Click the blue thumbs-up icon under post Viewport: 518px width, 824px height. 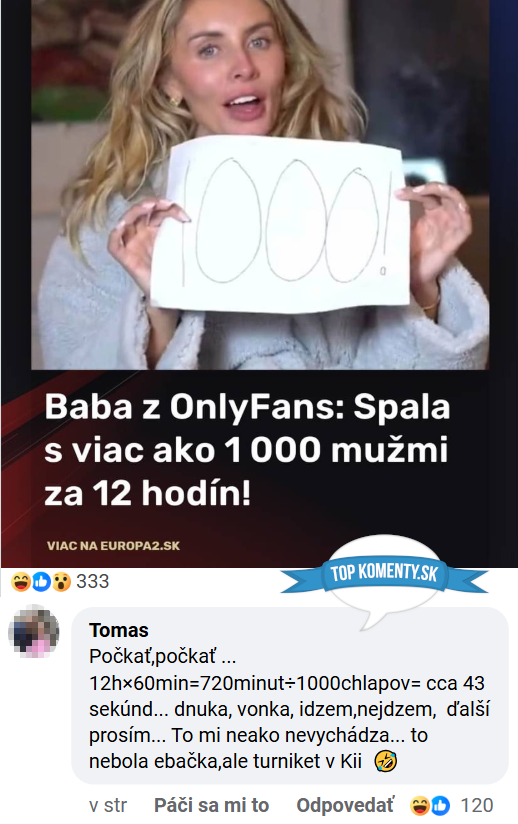click(x=41, y=582)
